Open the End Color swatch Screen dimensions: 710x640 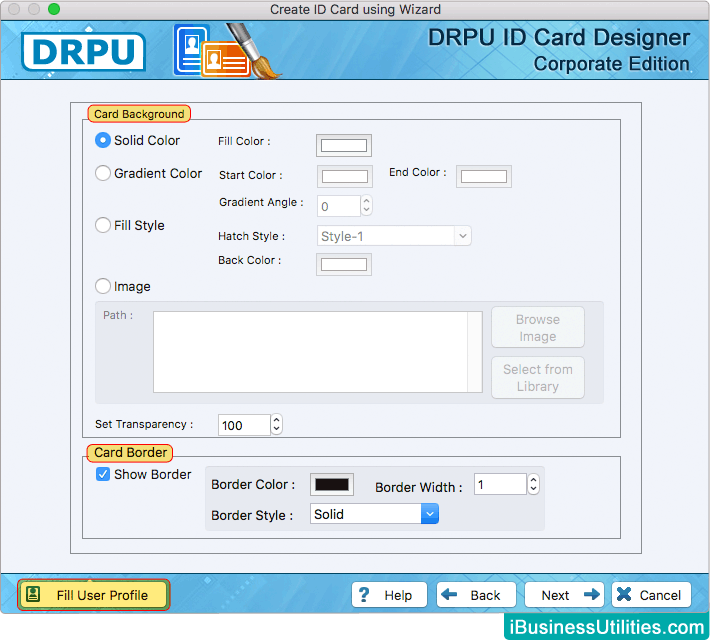(x=484, y=176)
